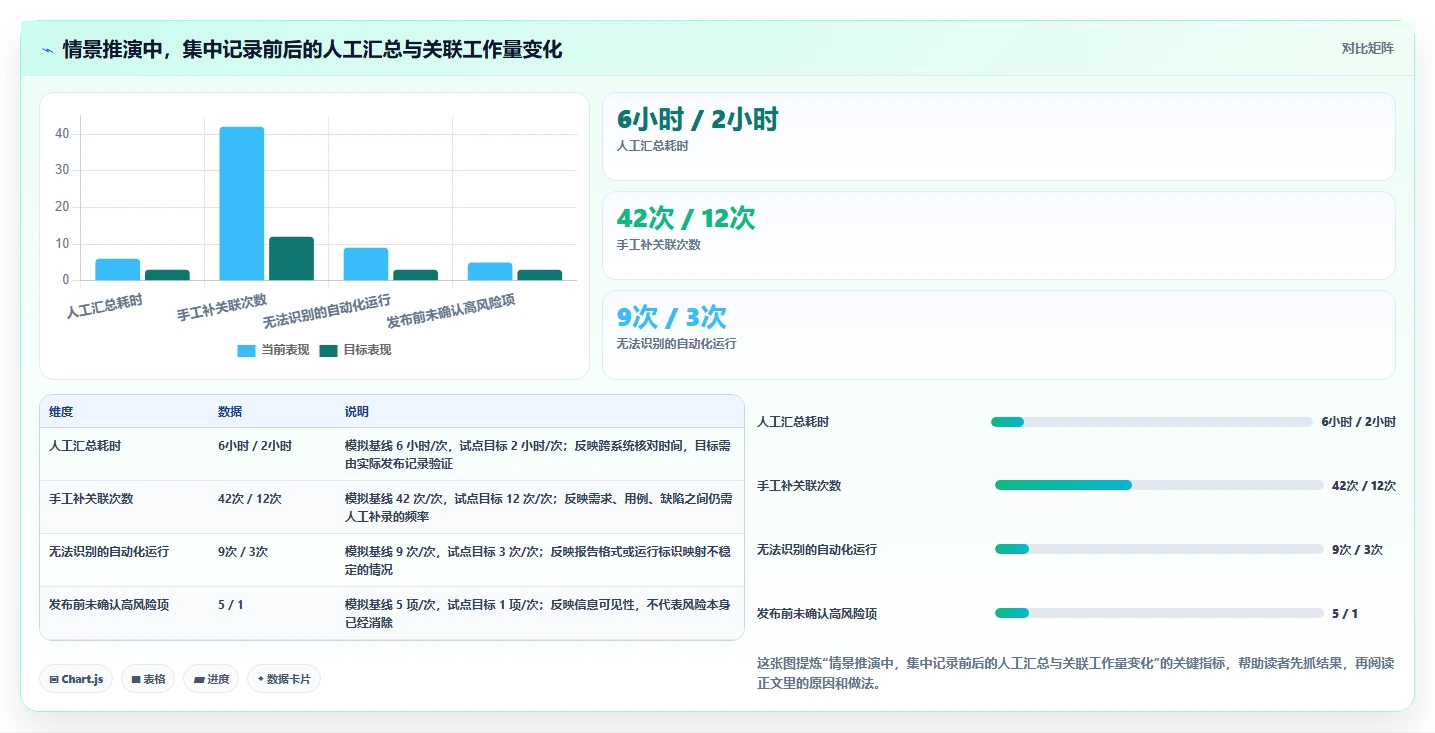Image resolution: width=1435 pixels, height=733 pixels.
Task: Click the 维度 table column header
Action: point(61,412)
